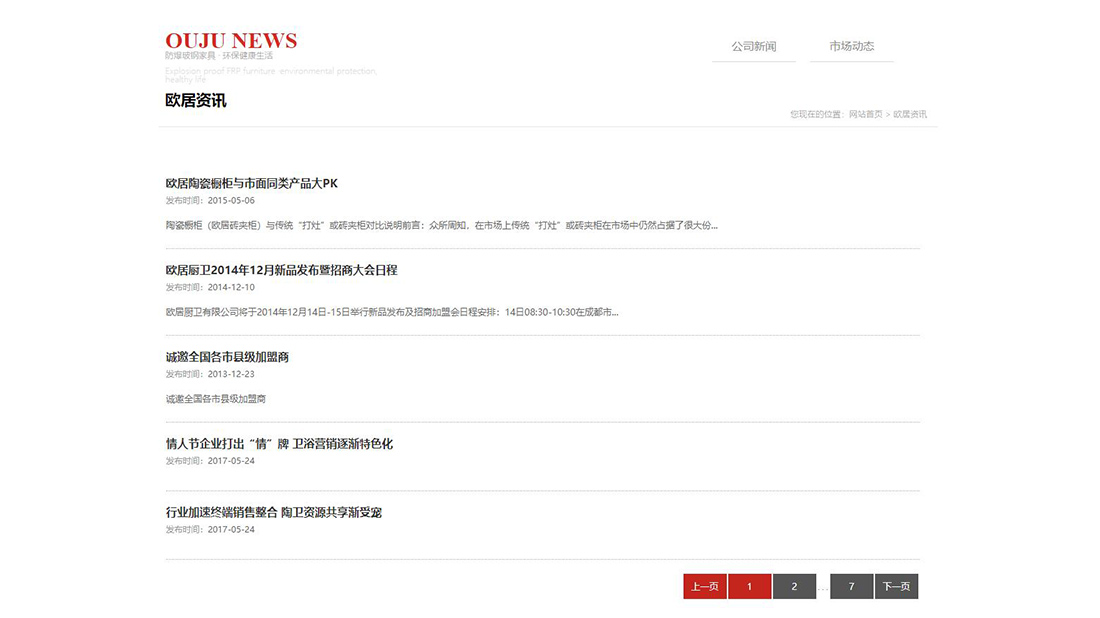Go to page 2 in pagination
This screenshot has width=1100, height=618.
click(x=794, y=586)
